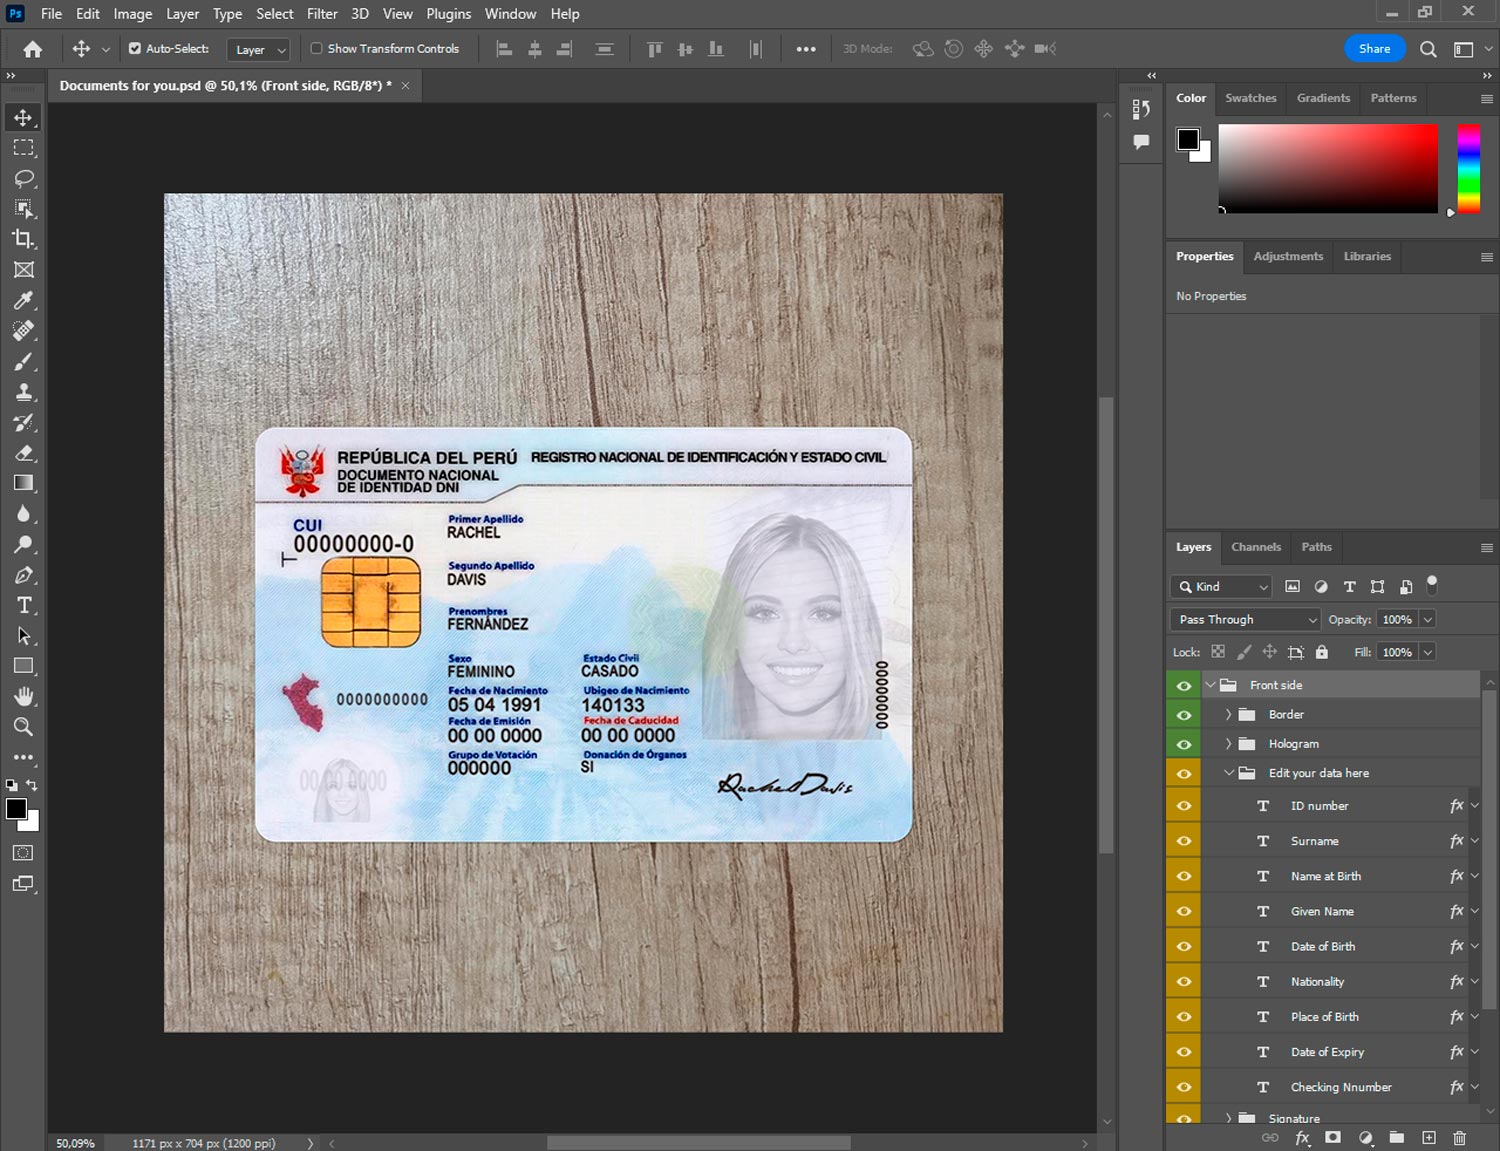Switch to the Channels tab
The image size is (1500, 1151).
tap(1255, 547)
